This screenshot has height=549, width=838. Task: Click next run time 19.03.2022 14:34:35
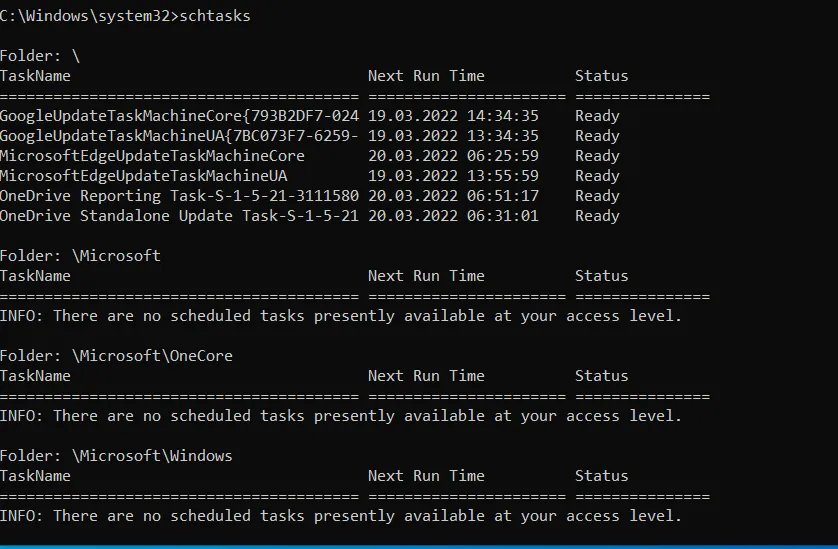pos(453,116)
